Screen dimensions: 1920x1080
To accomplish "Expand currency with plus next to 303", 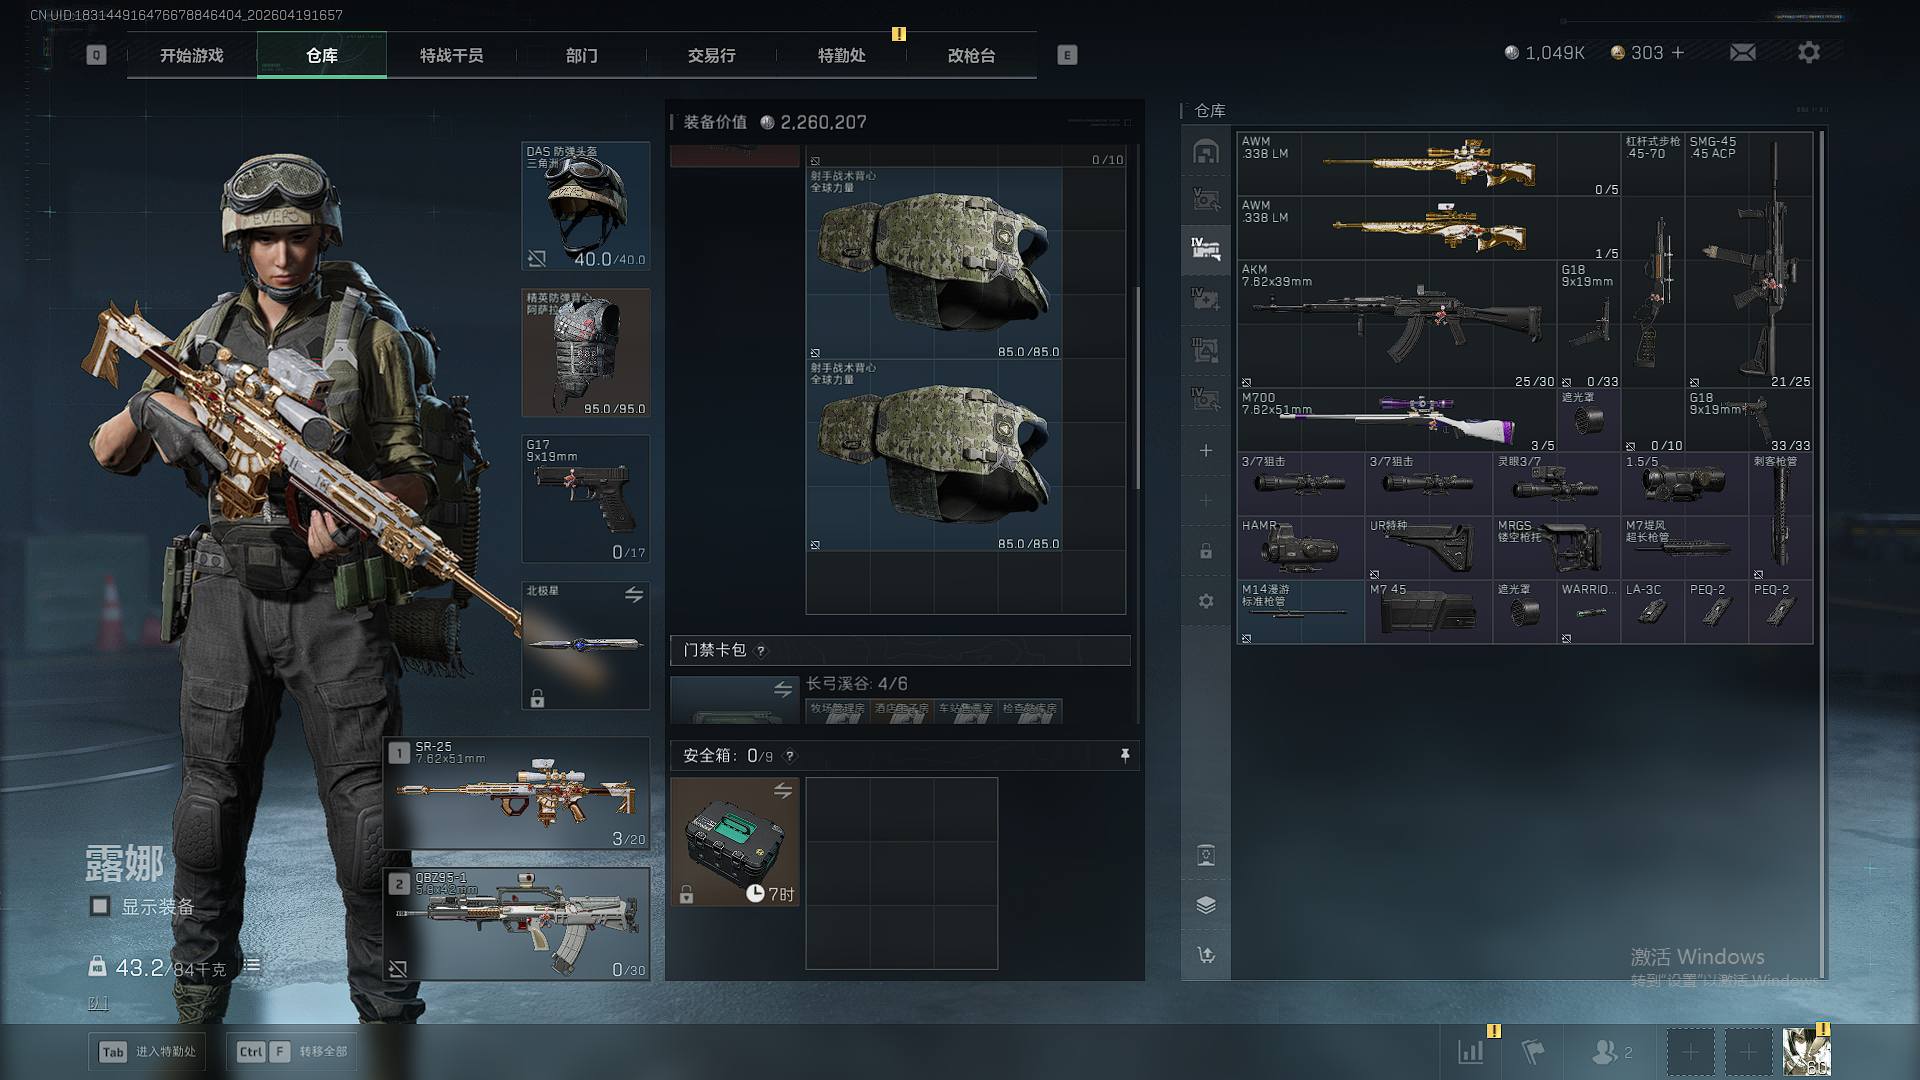I will 1678,53.
